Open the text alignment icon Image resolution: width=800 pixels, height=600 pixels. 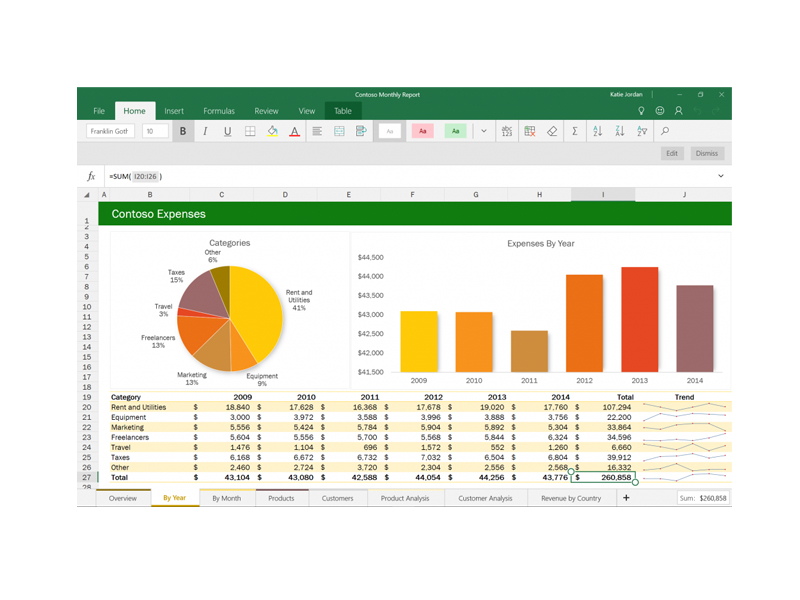317,131
